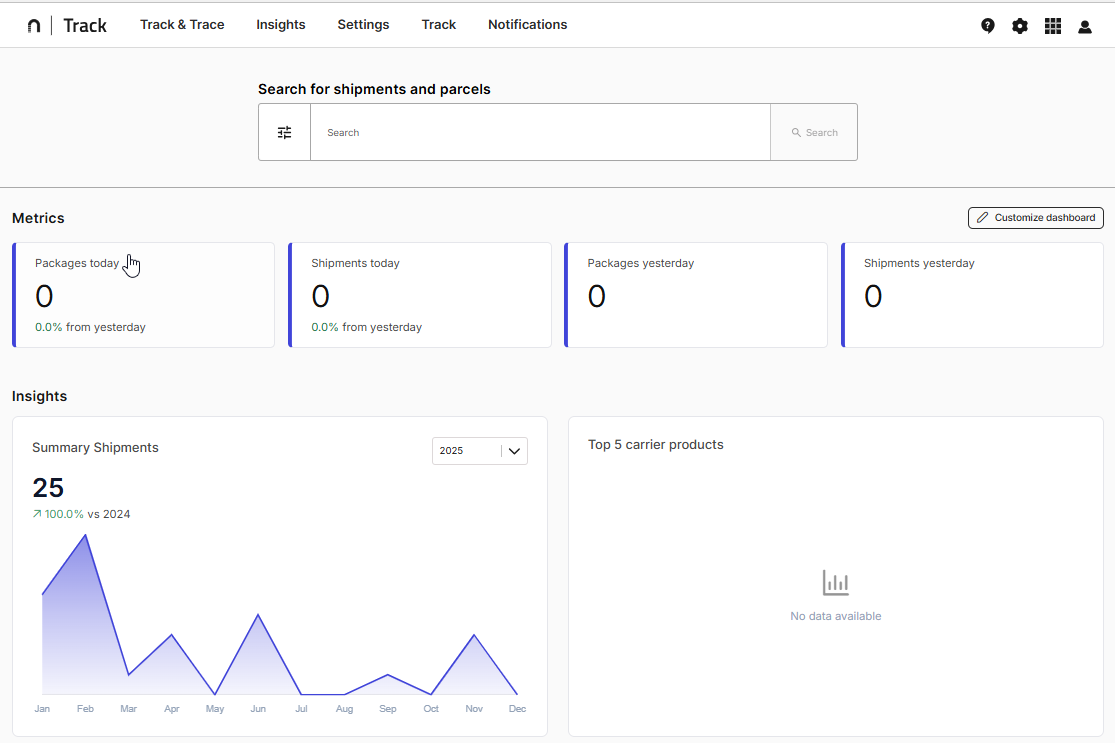This screenshot has height=743, width=1115.
Task: Go to the Insights menu item
Action: [x=281, y=25]
